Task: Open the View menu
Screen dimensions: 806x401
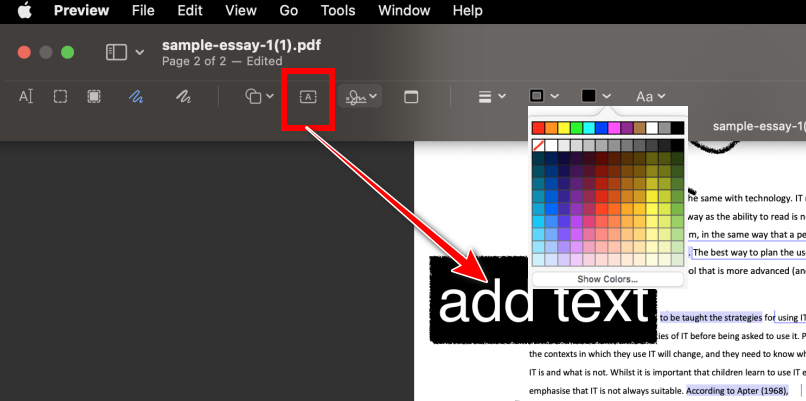Action: click(x=241, y=10)
